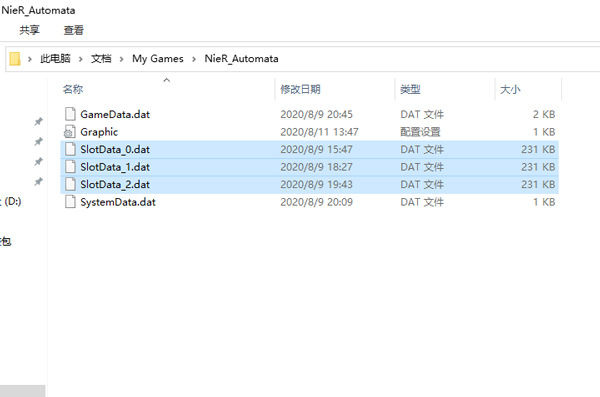Click the SlotData_1.dat file icon
Viewport: 600px width, 397px height.
click(70, 167)
